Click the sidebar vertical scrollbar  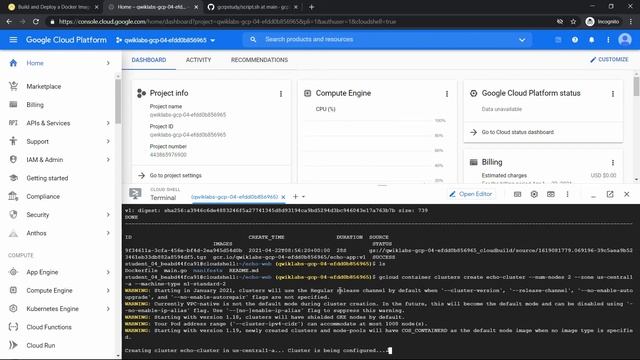(118, 101)
